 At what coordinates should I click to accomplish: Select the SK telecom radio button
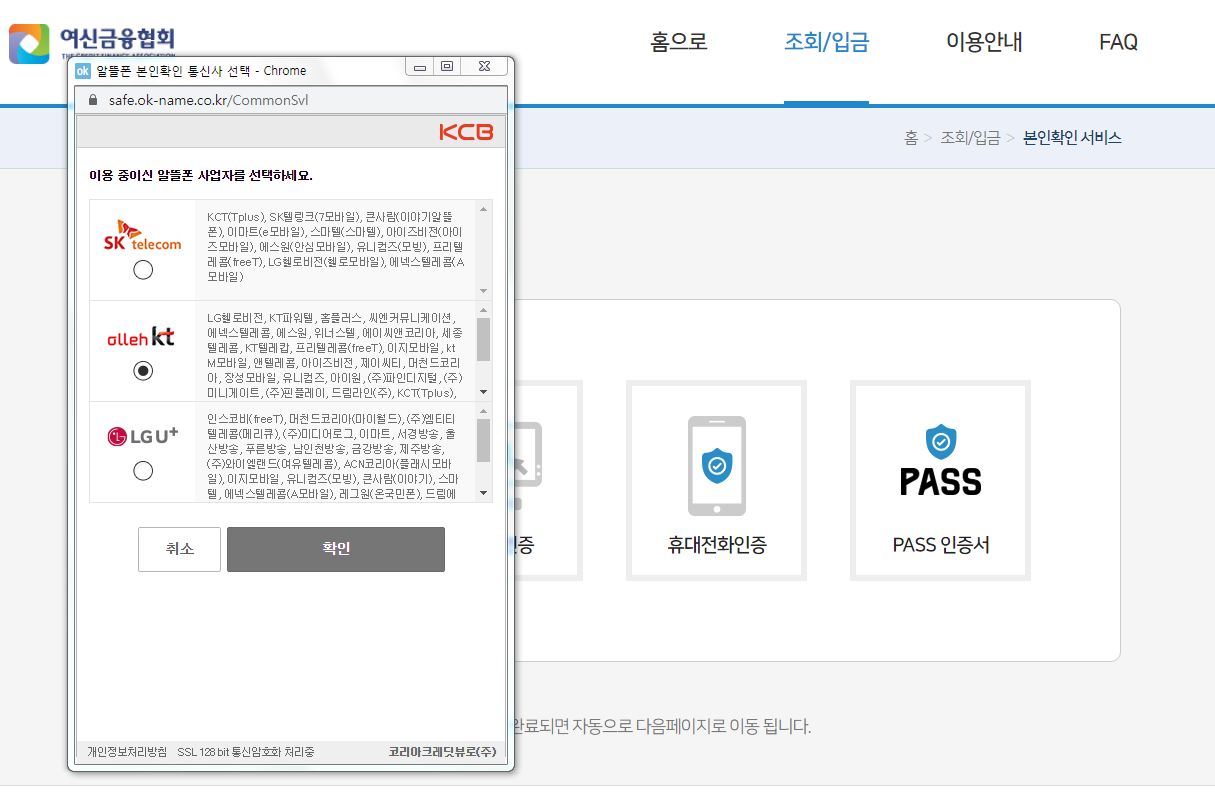(x=143, y=270)
